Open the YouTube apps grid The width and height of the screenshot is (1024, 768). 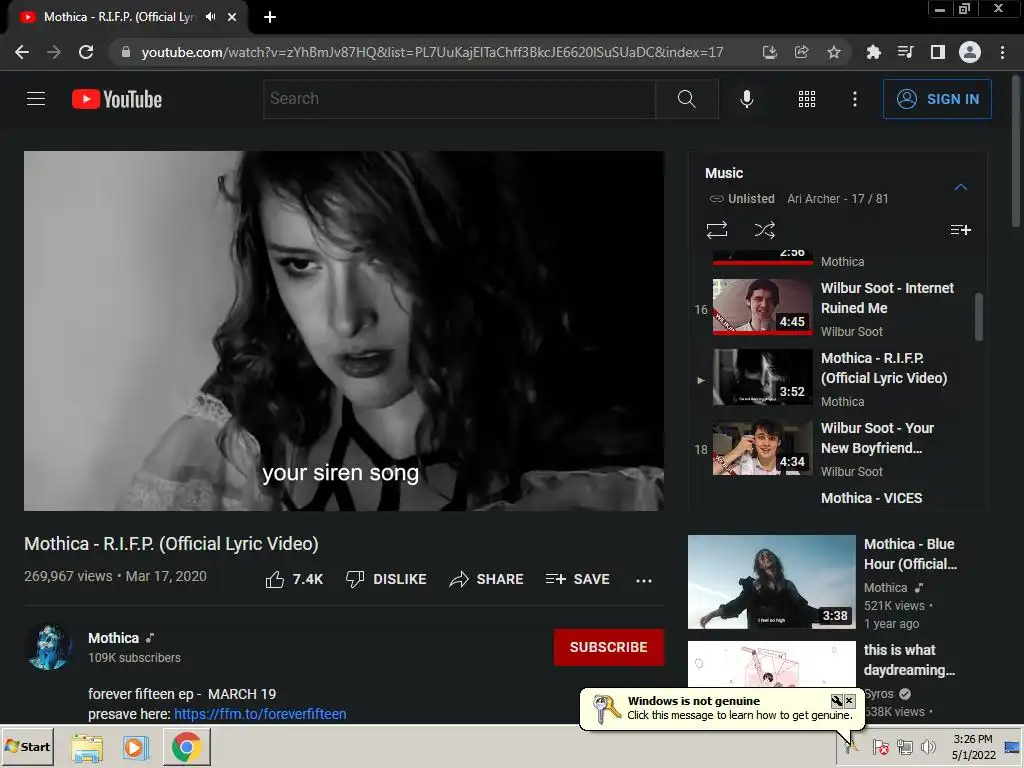807,99
